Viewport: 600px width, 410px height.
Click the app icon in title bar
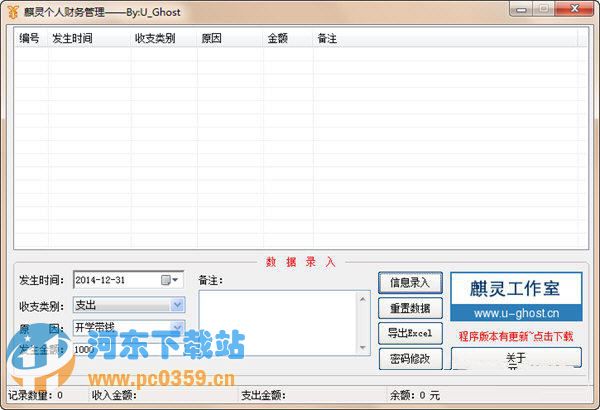click(x=12, y=11)
